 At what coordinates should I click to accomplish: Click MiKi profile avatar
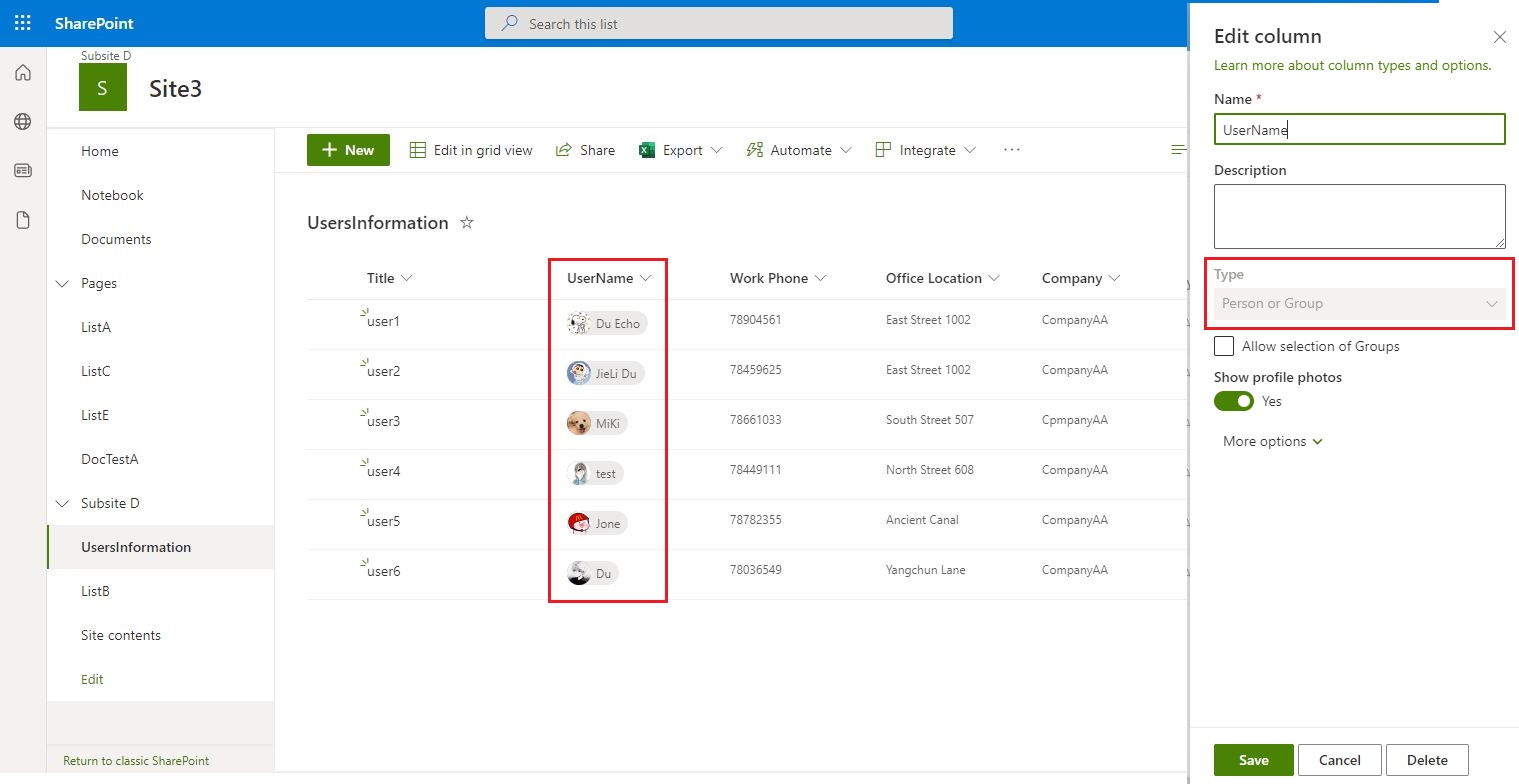(578, 423)
